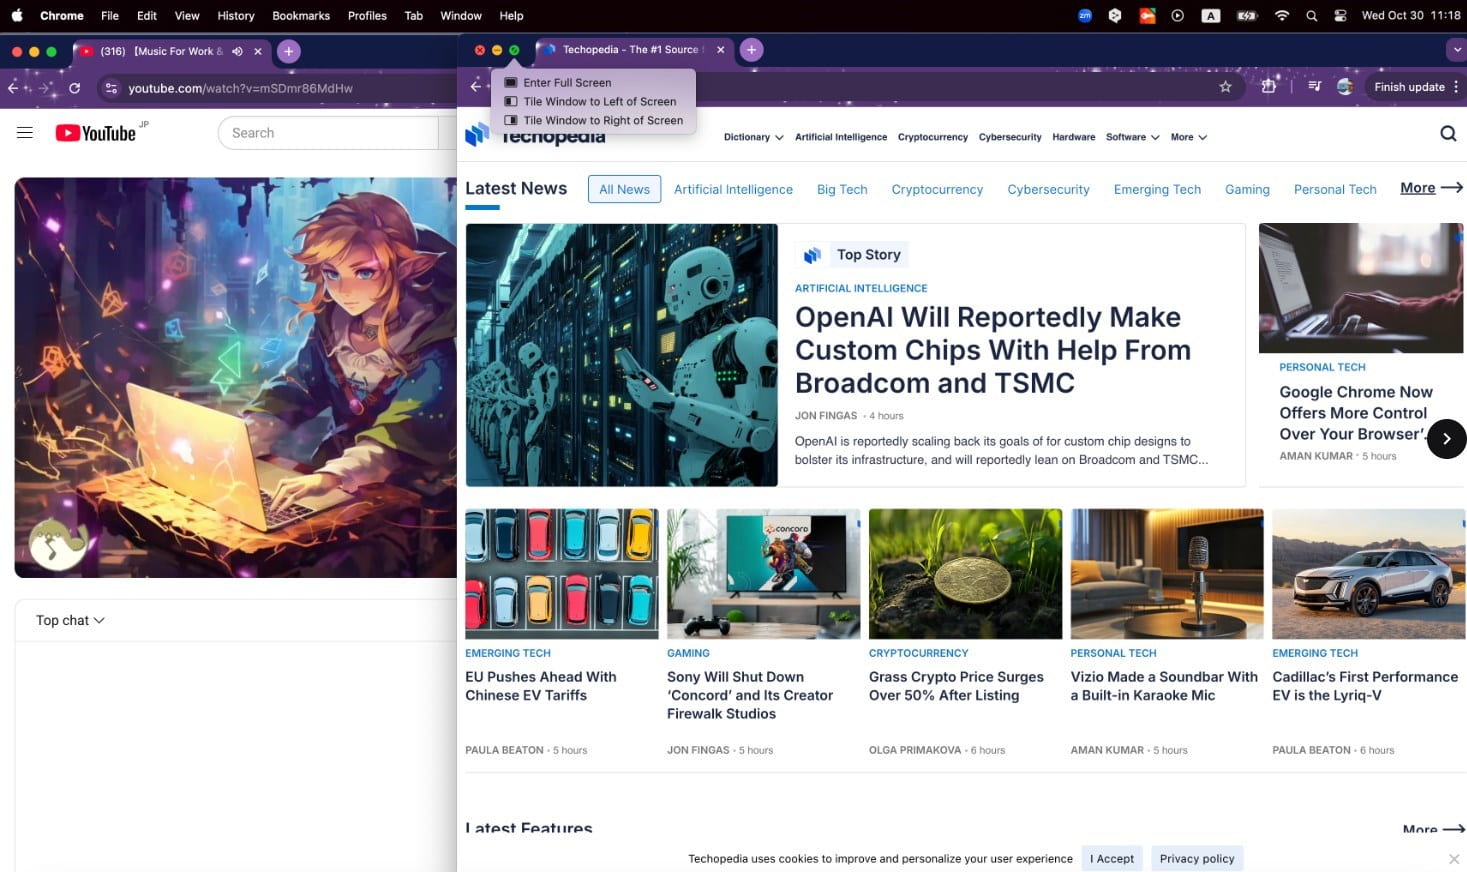Open the Profiles menu

pos(367,15)
